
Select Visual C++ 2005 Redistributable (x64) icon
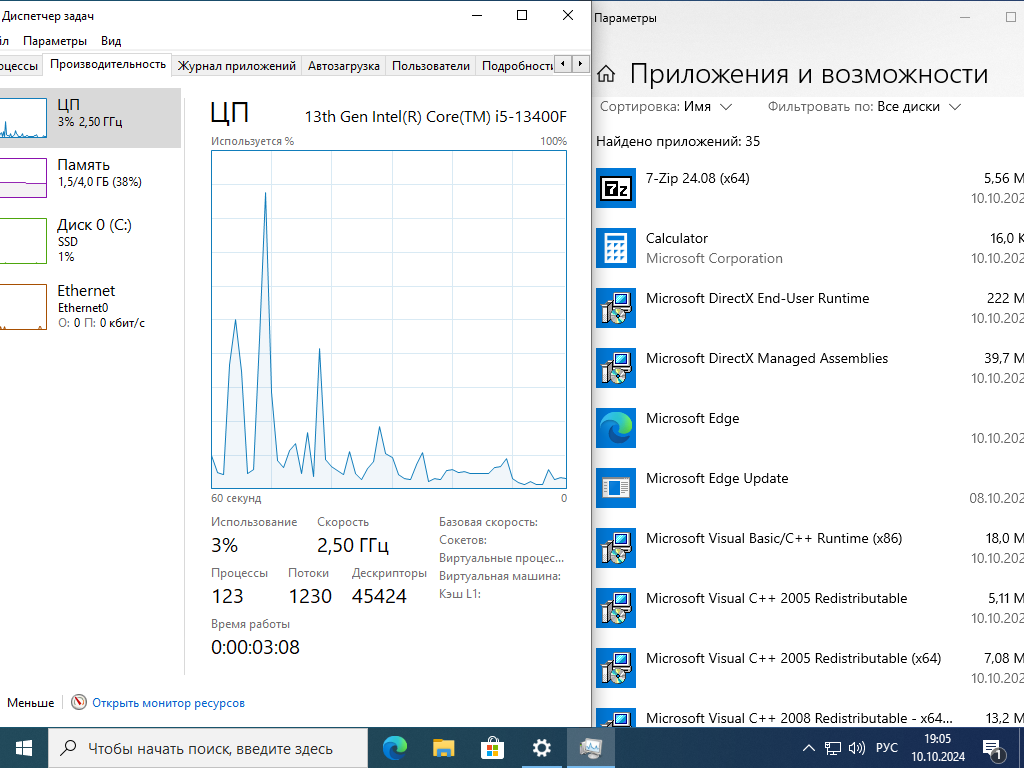pos(616,669)
